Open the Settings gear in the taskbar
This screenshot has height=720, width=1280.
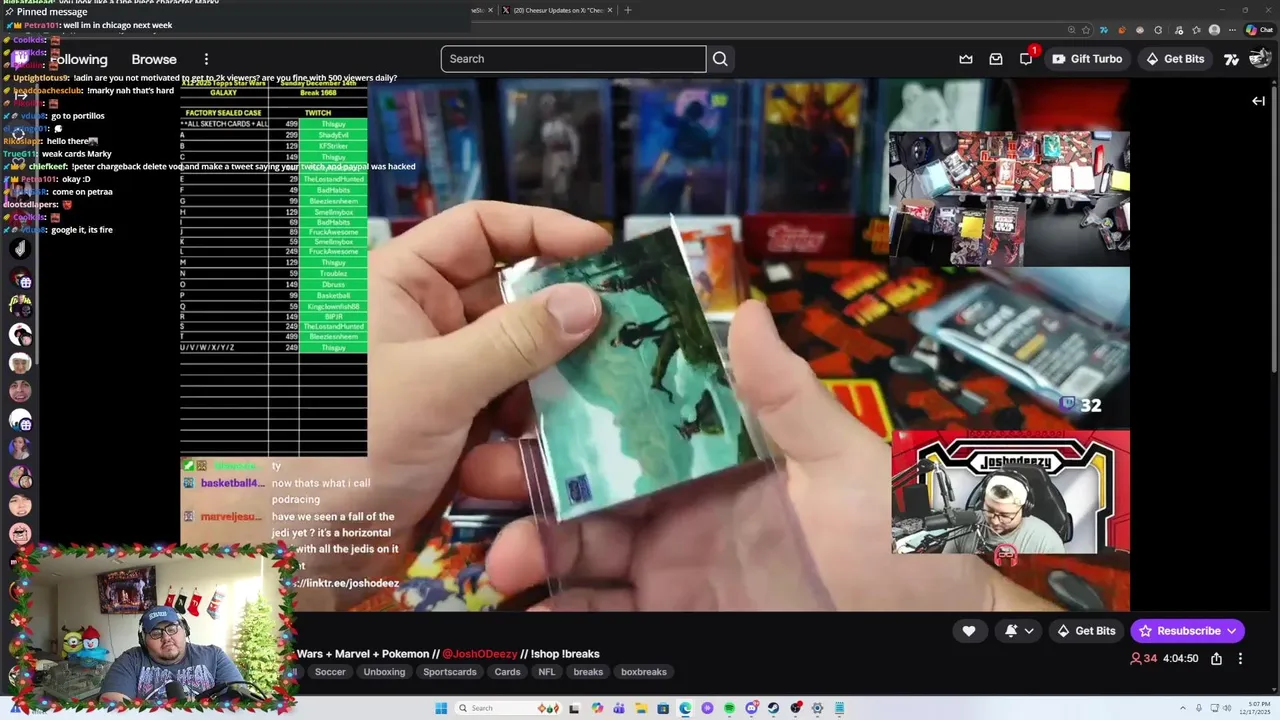(817, 708)
